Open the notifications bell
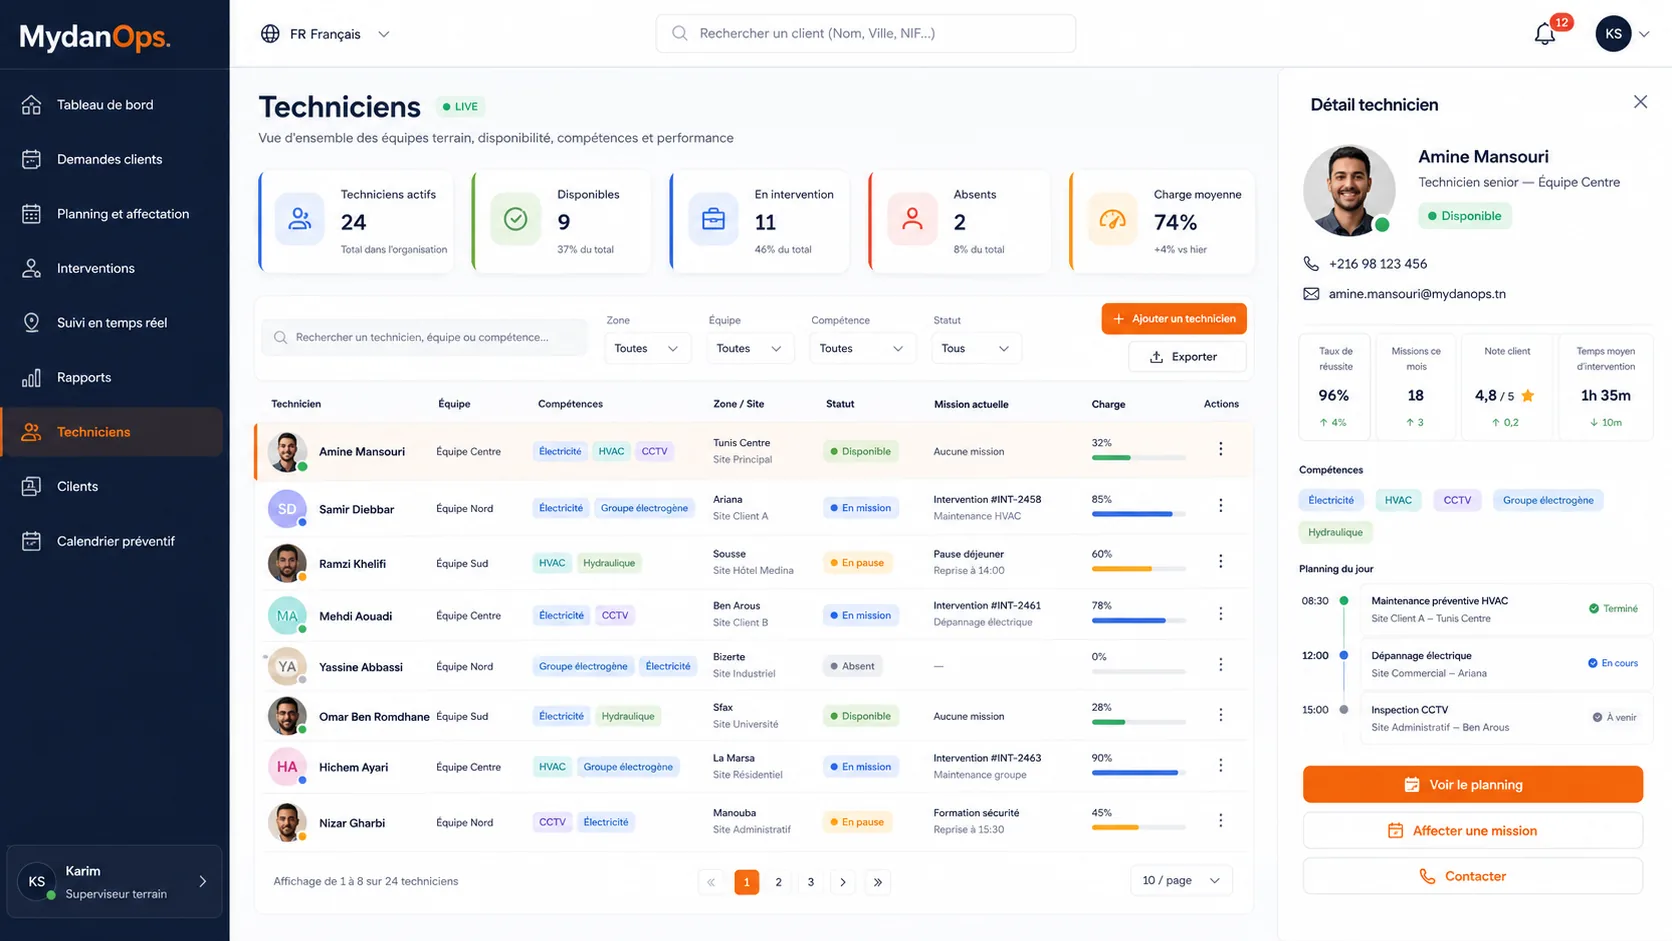Image resolution: width=1672 pixels, height=941 pixels. 1545,34
